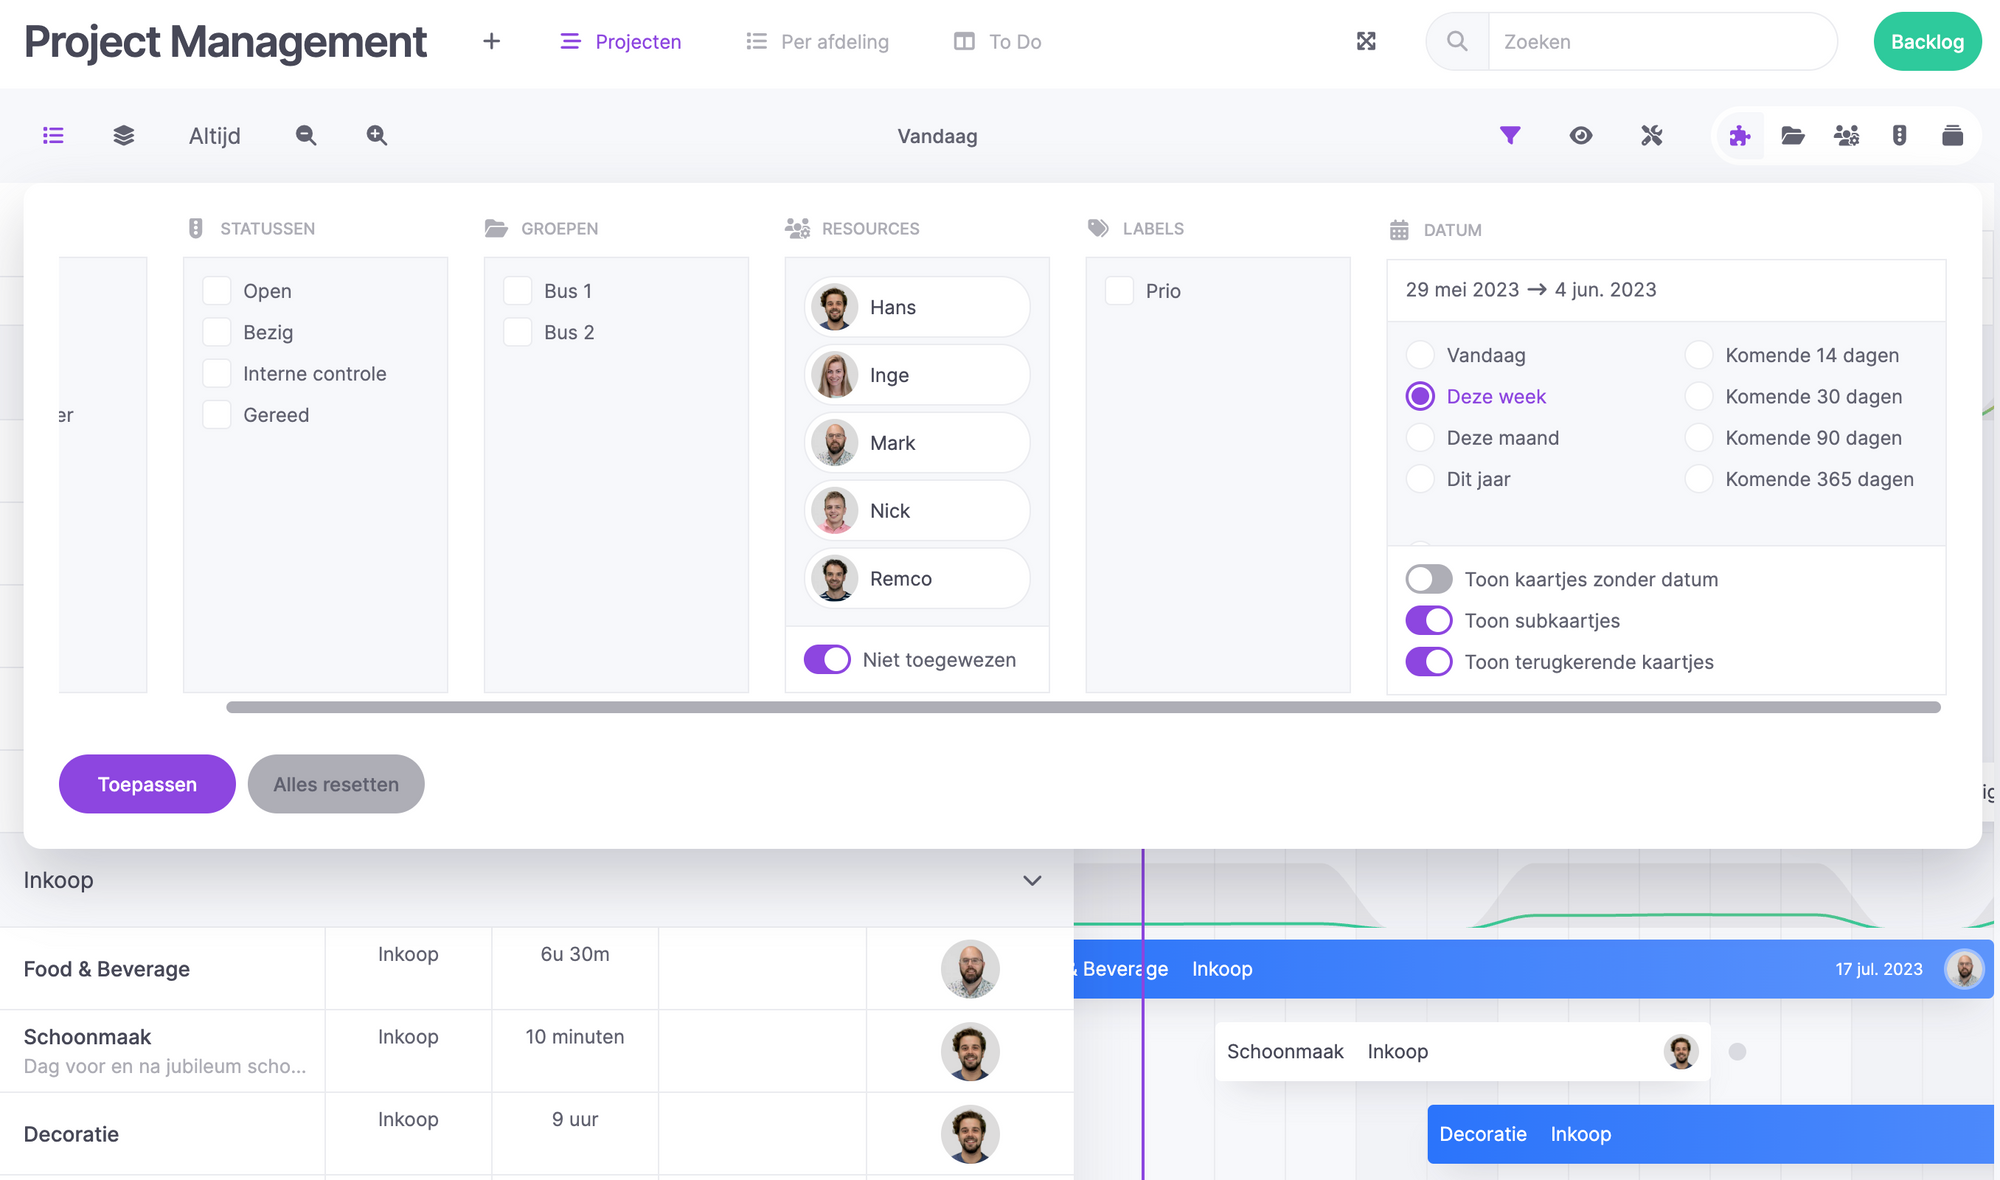Screen dimensions: 2000x1180
Task: Click the stack/layers icon in toolbar
Action: tap(122, 133)
